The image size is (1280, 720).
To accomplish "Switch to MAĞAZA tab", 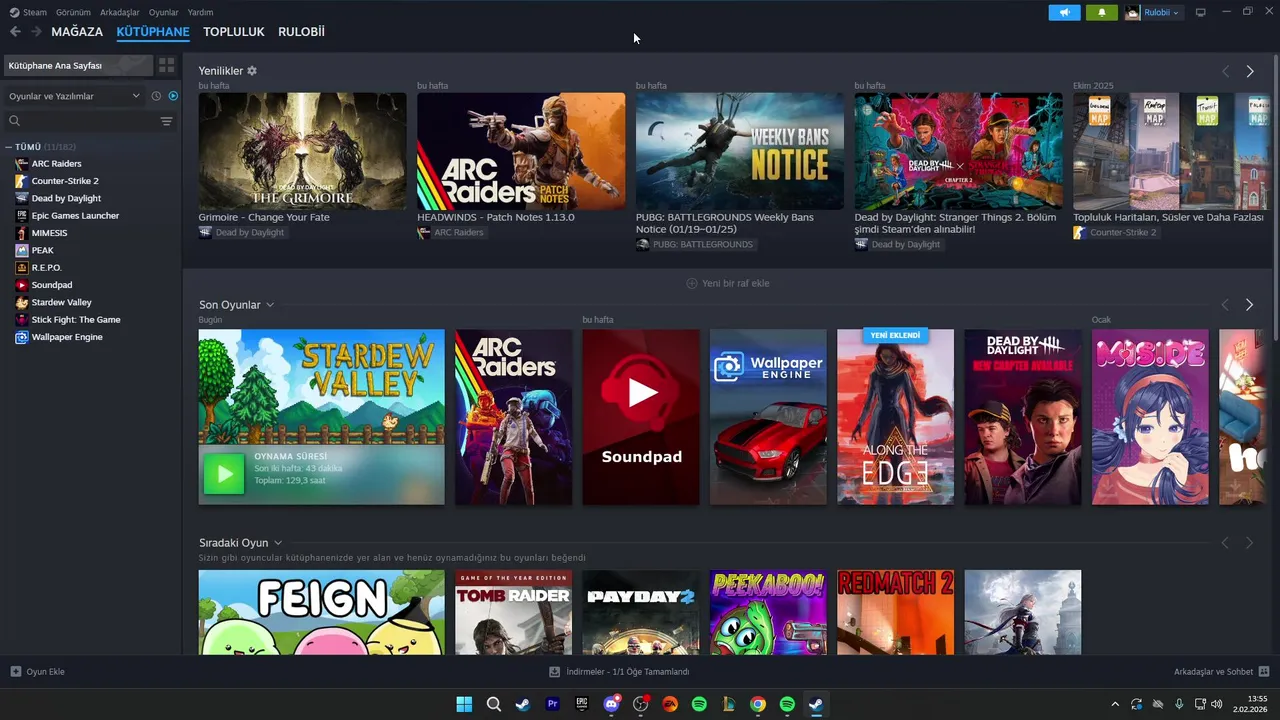I will point(77,32).
